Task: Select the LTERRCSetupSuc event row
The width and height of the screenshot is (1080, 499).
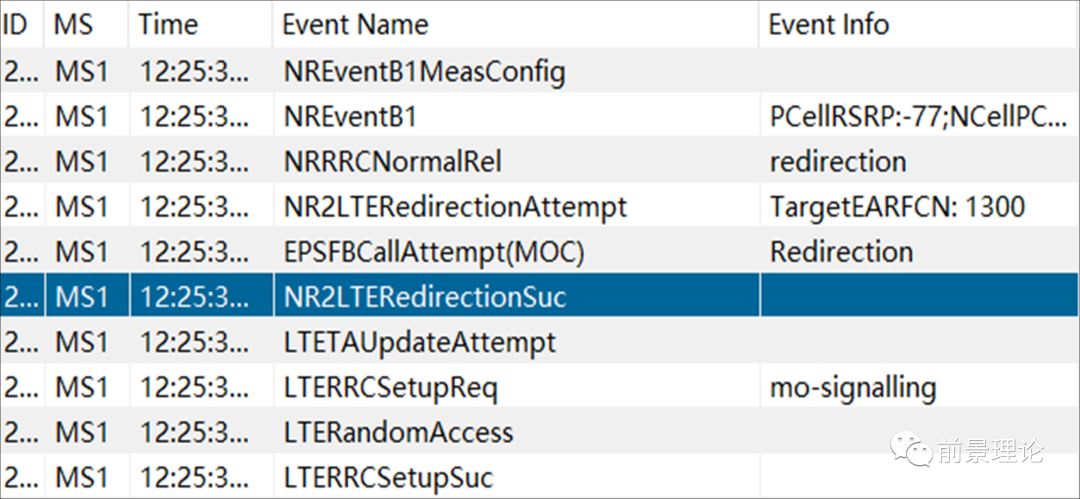Action: (389, 477)
